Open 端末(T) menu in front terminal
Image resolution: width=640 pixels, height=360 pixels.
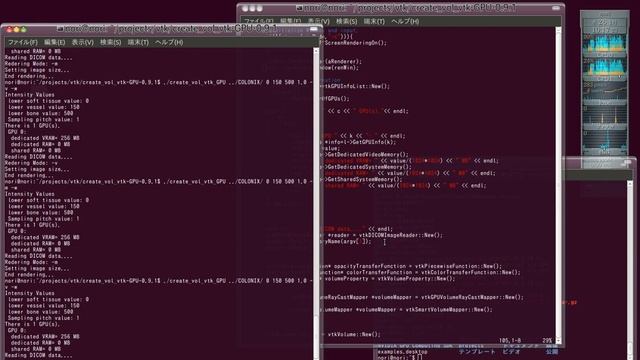point(138,42)
